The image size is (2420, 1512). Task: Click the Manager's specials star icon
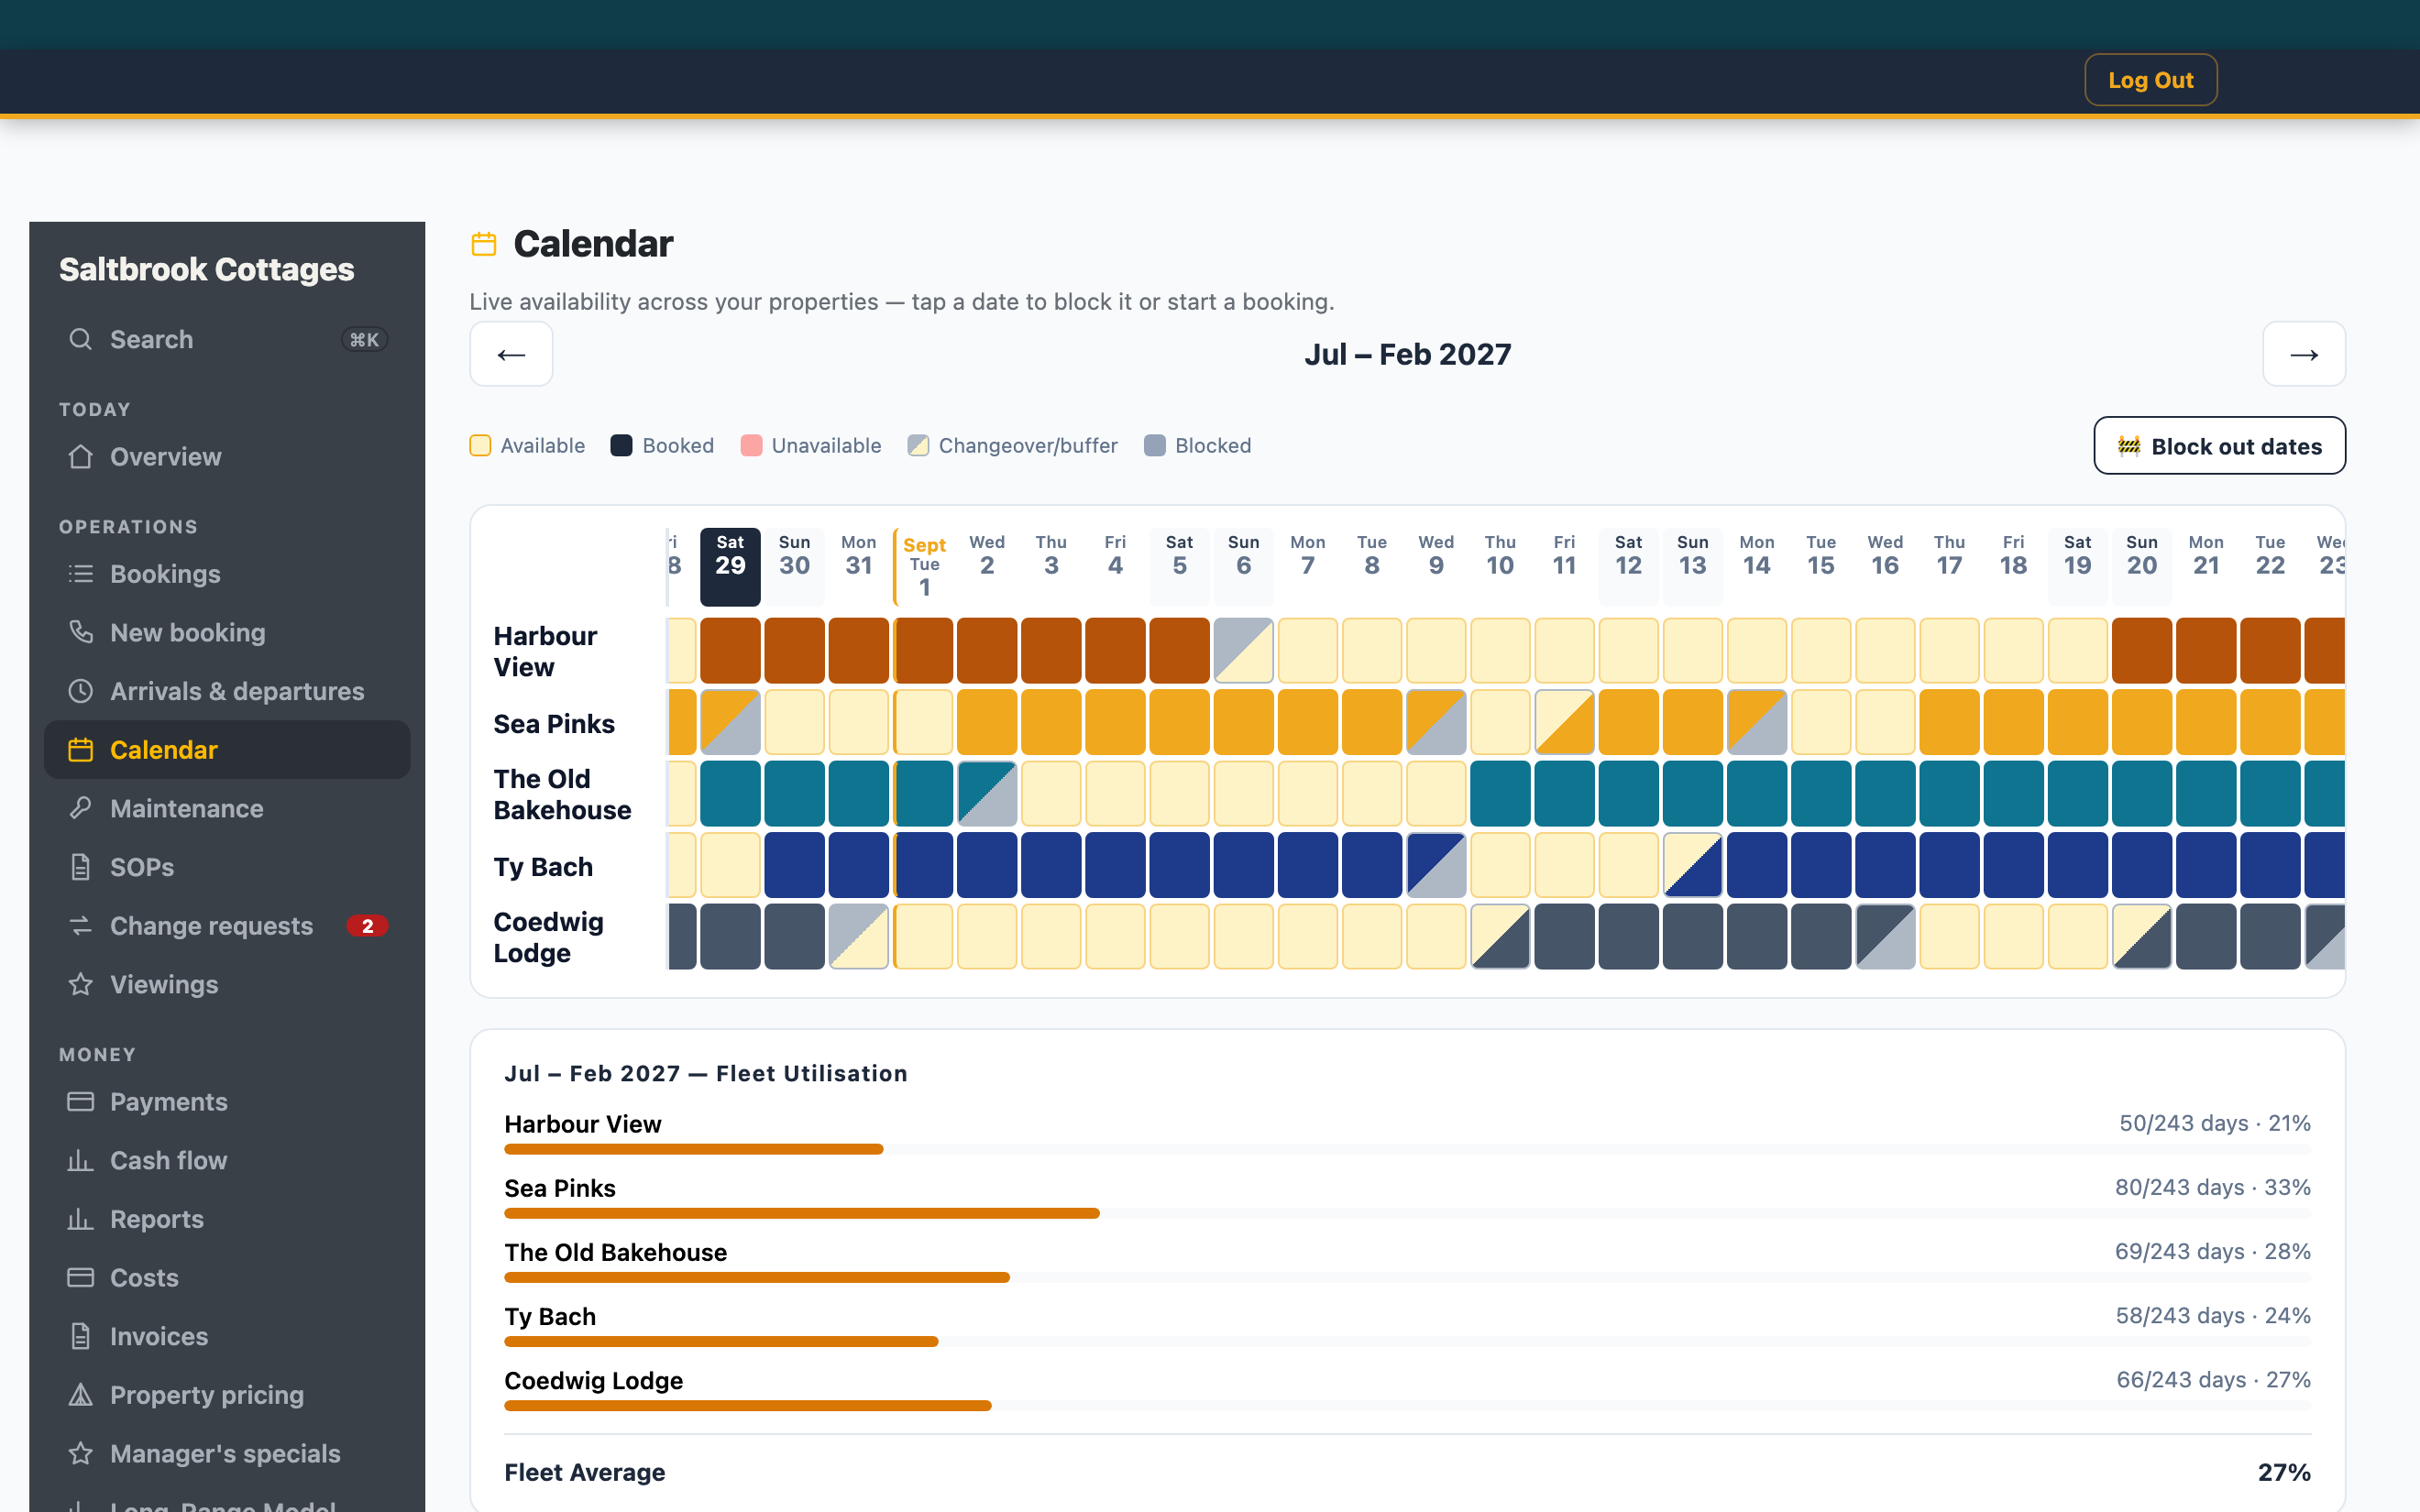click(x=80, y=1454)
